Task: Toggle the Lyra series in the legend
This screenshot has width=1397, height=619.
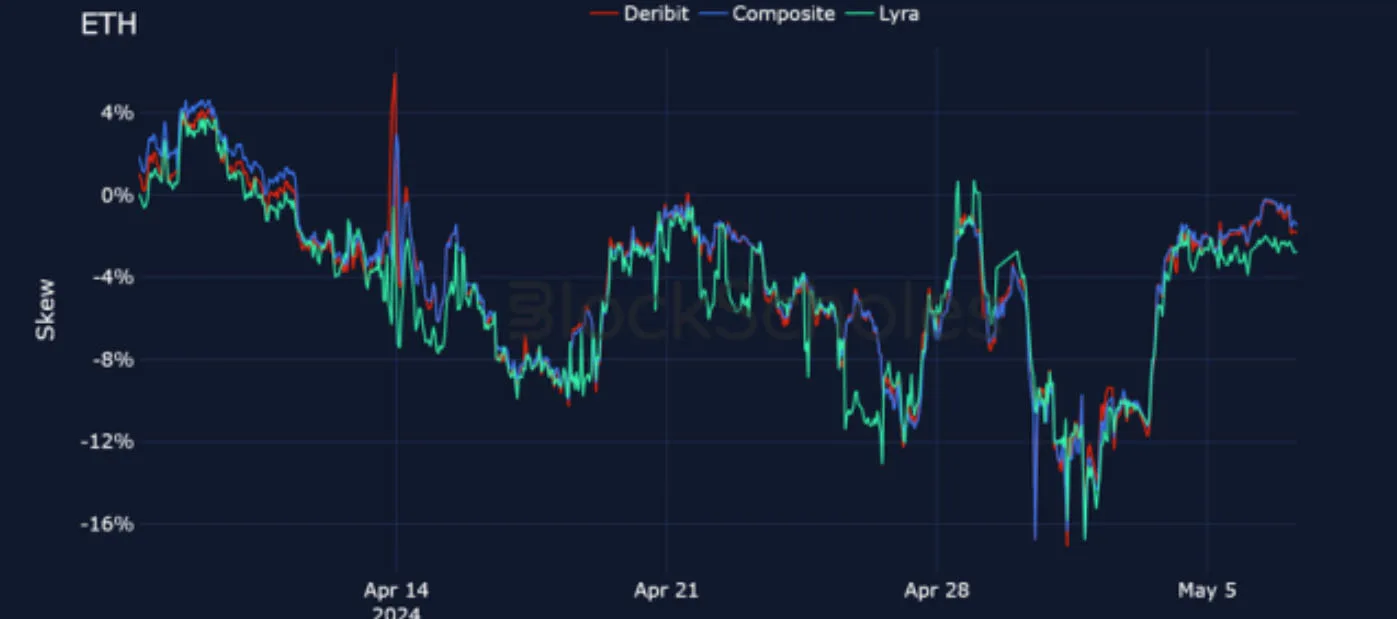Action: pyautogui.click(x=882, y=14)
